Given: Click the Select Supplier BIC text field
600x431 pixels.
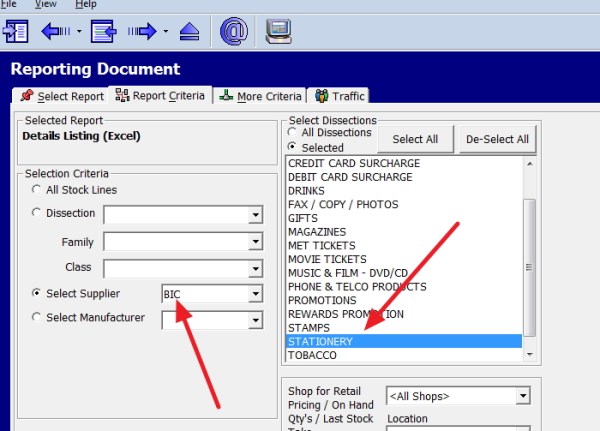Looking at the screenshot, I should [205, 294].
